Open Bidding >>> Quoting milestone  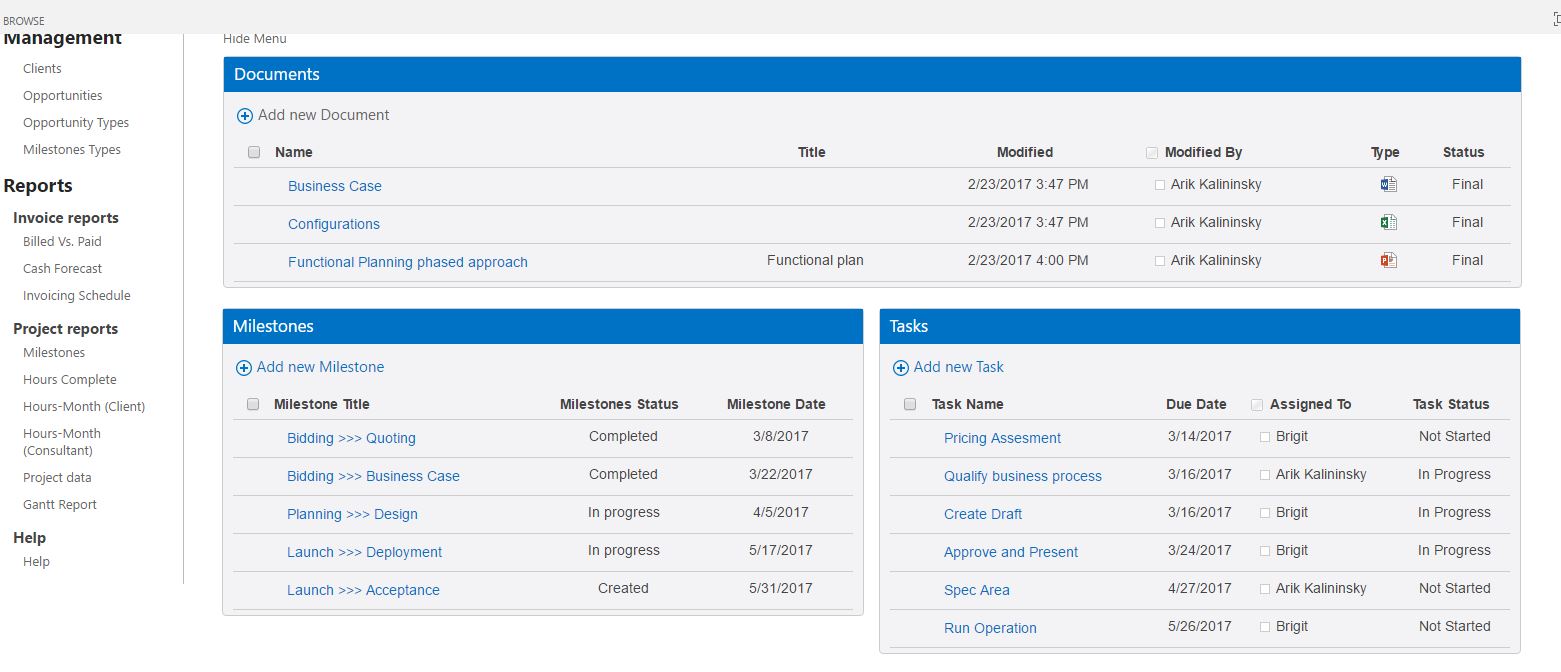pos(351,438)
